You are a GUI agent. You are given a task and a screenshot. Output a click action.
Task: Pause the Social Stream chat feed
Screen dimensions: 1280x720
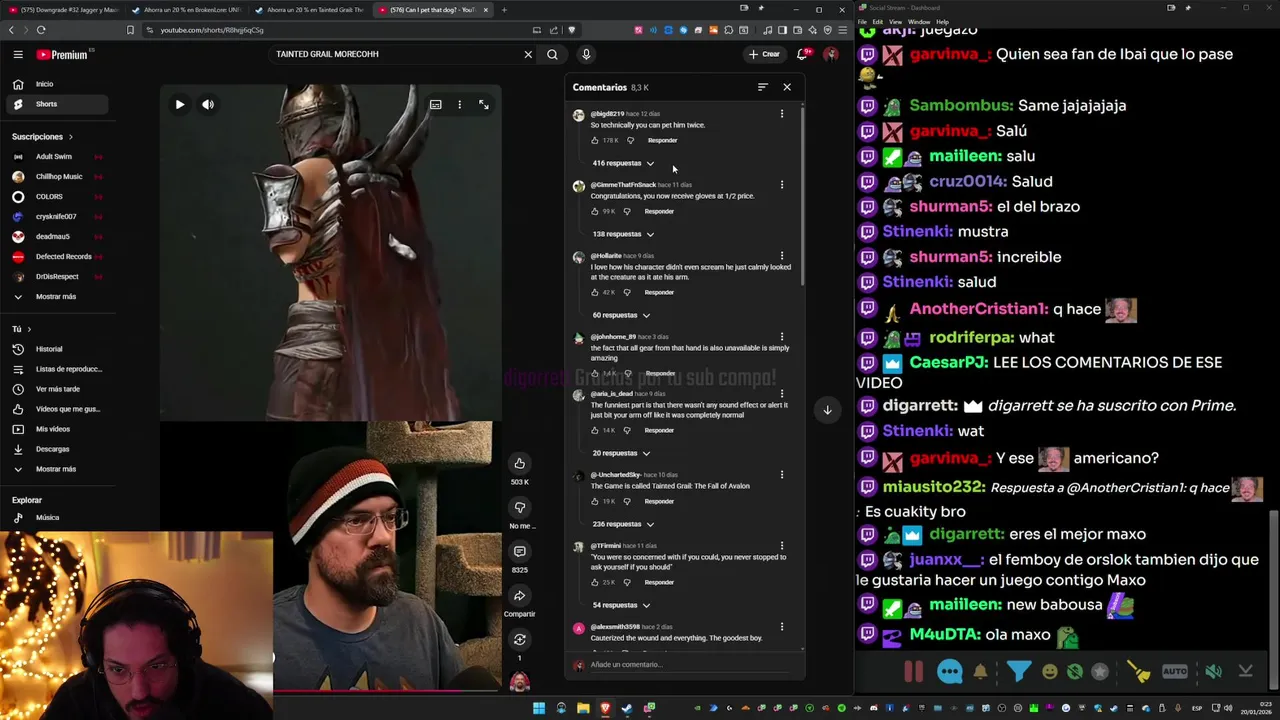tap(914, 672)
